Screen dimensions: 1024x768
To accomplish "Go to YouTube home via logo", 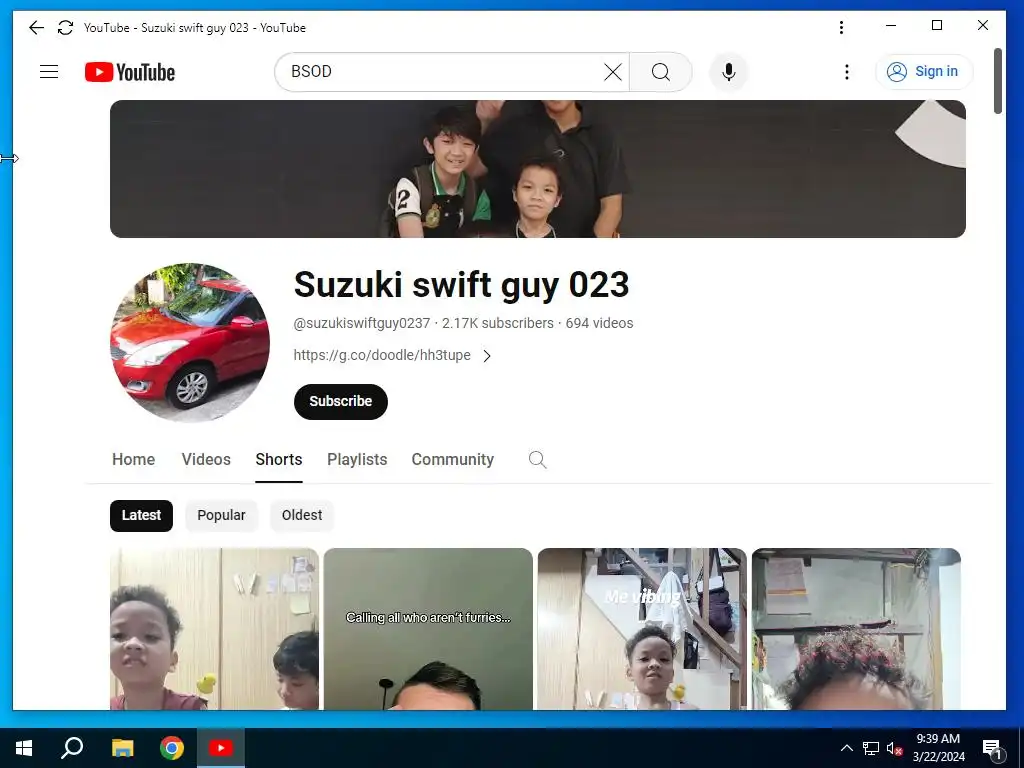I will (130, 72).
